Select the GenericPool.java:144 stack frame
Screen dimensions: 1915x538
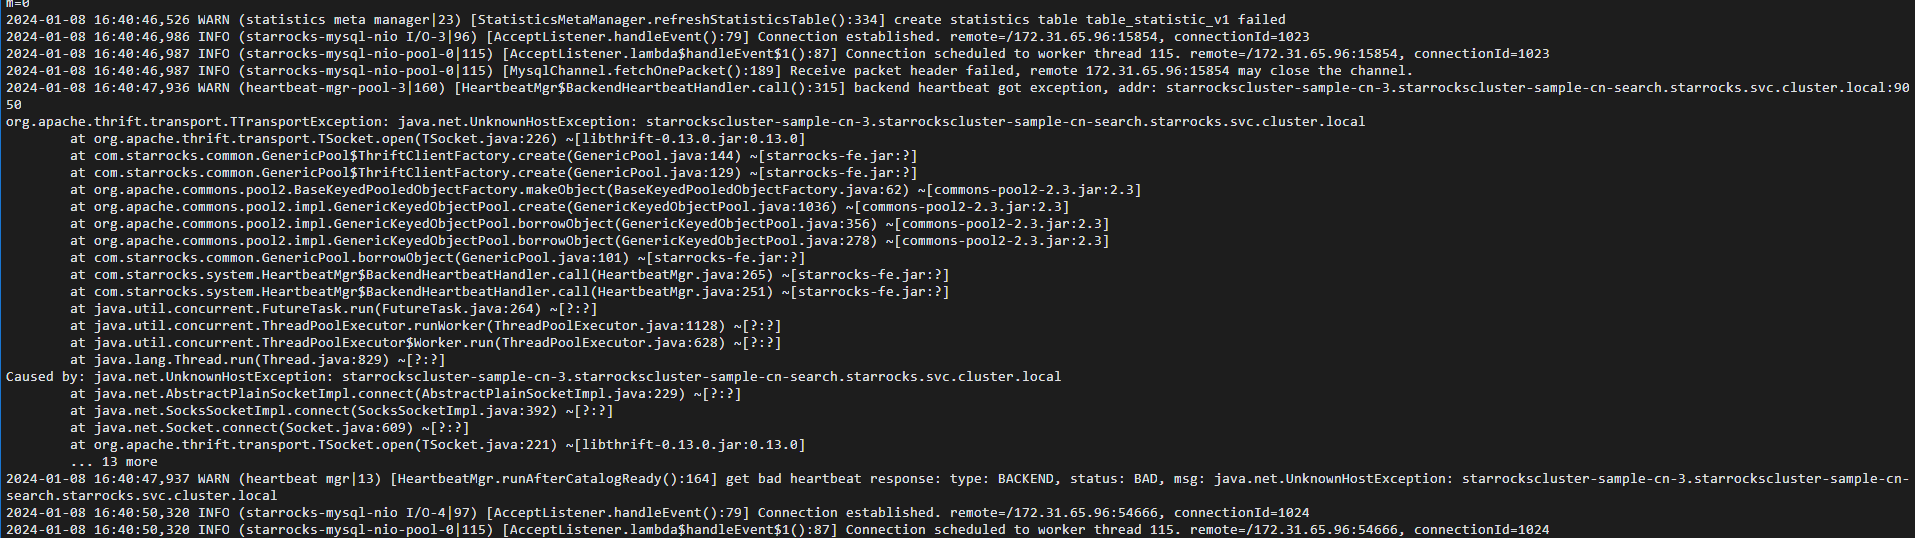[493, 155]
